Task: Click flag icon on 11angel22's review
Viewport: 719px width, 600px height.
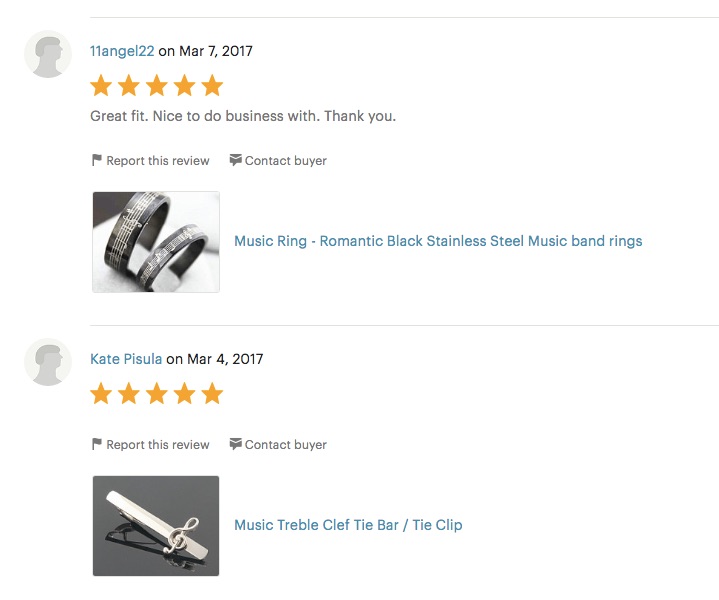Action: (x=97, y=160)
